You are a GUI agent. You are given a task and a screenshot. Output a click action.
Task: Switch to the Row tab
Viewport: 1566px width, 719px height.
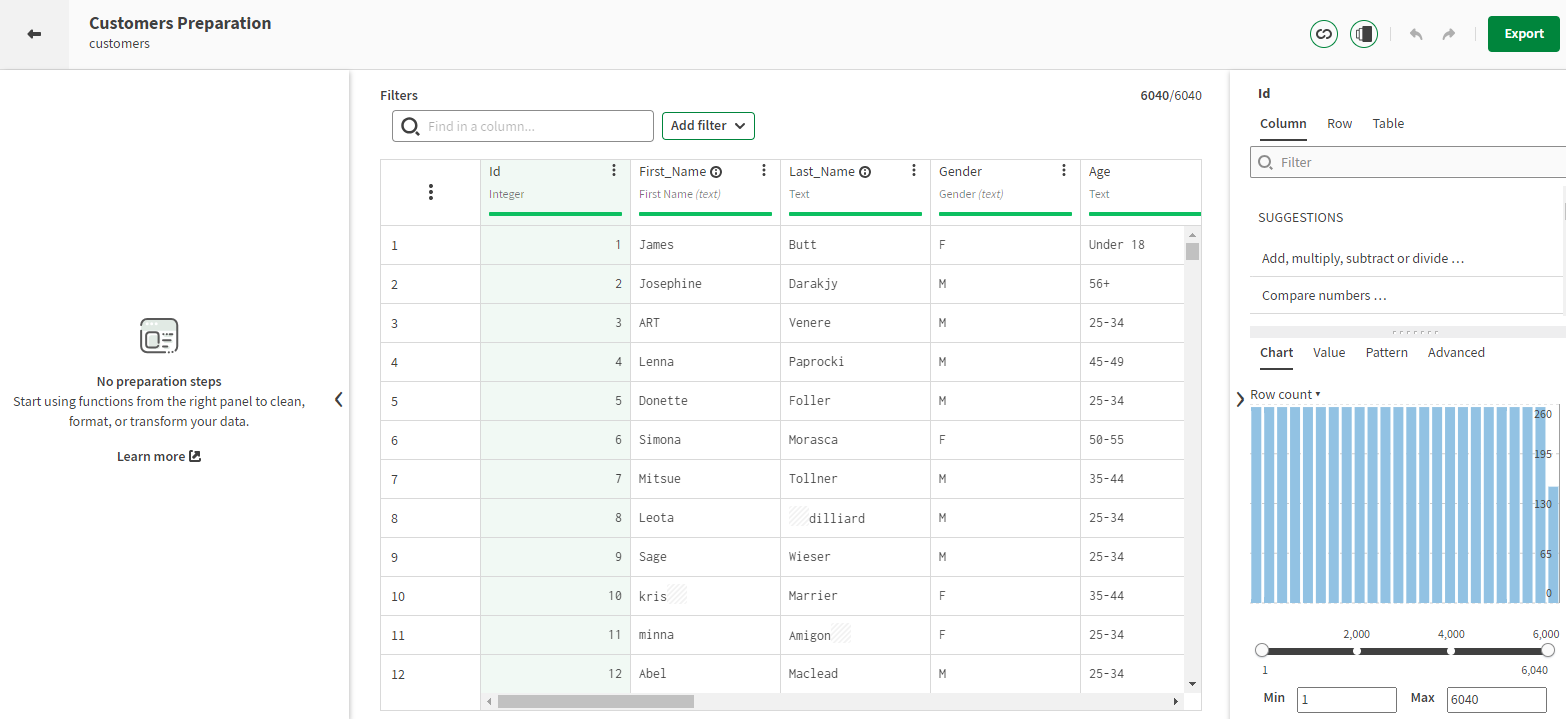[1339, 124]
